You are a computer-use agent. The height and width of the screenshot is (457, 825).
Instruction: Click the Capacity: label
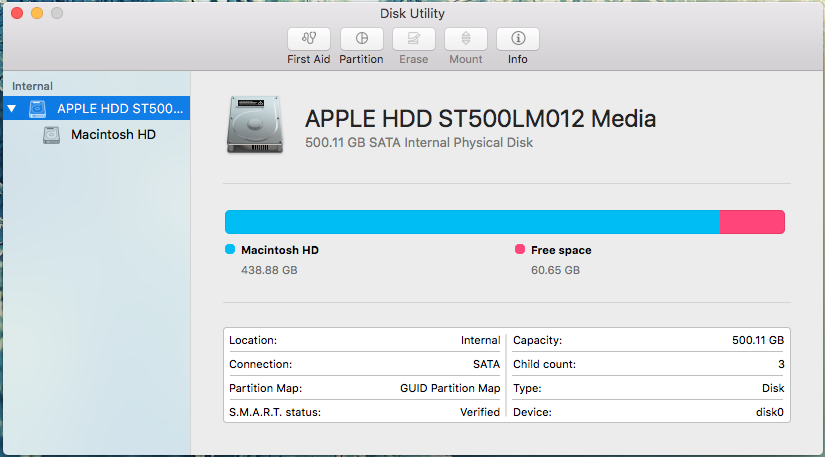pos(538,340)
